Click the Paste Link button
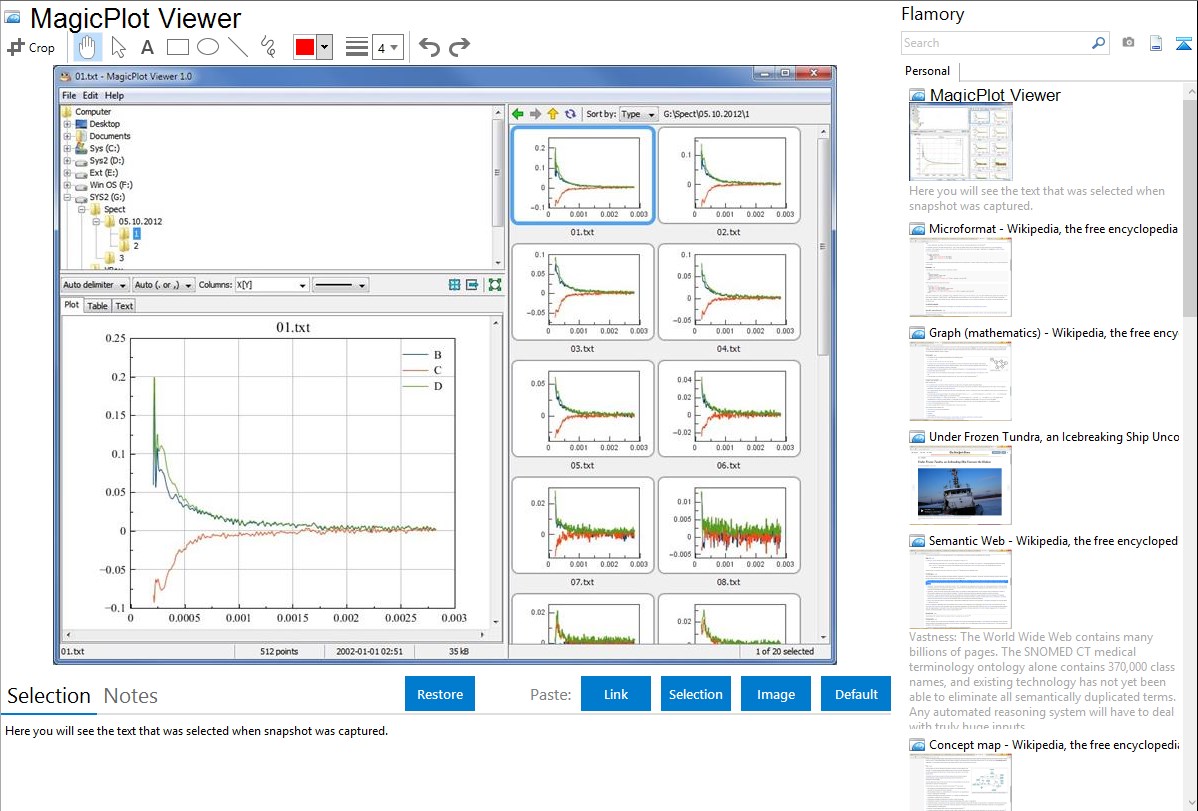The width and height of the screenshot is (1198, 811). 616,694
